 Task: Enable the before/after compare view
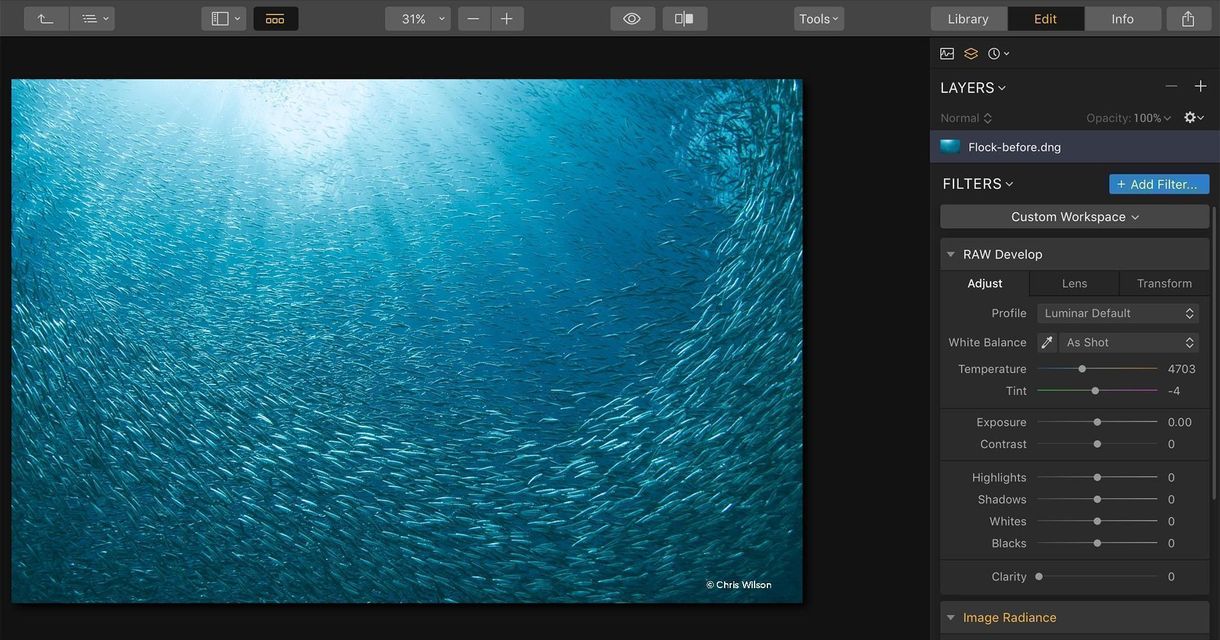[x=684, y=18]
